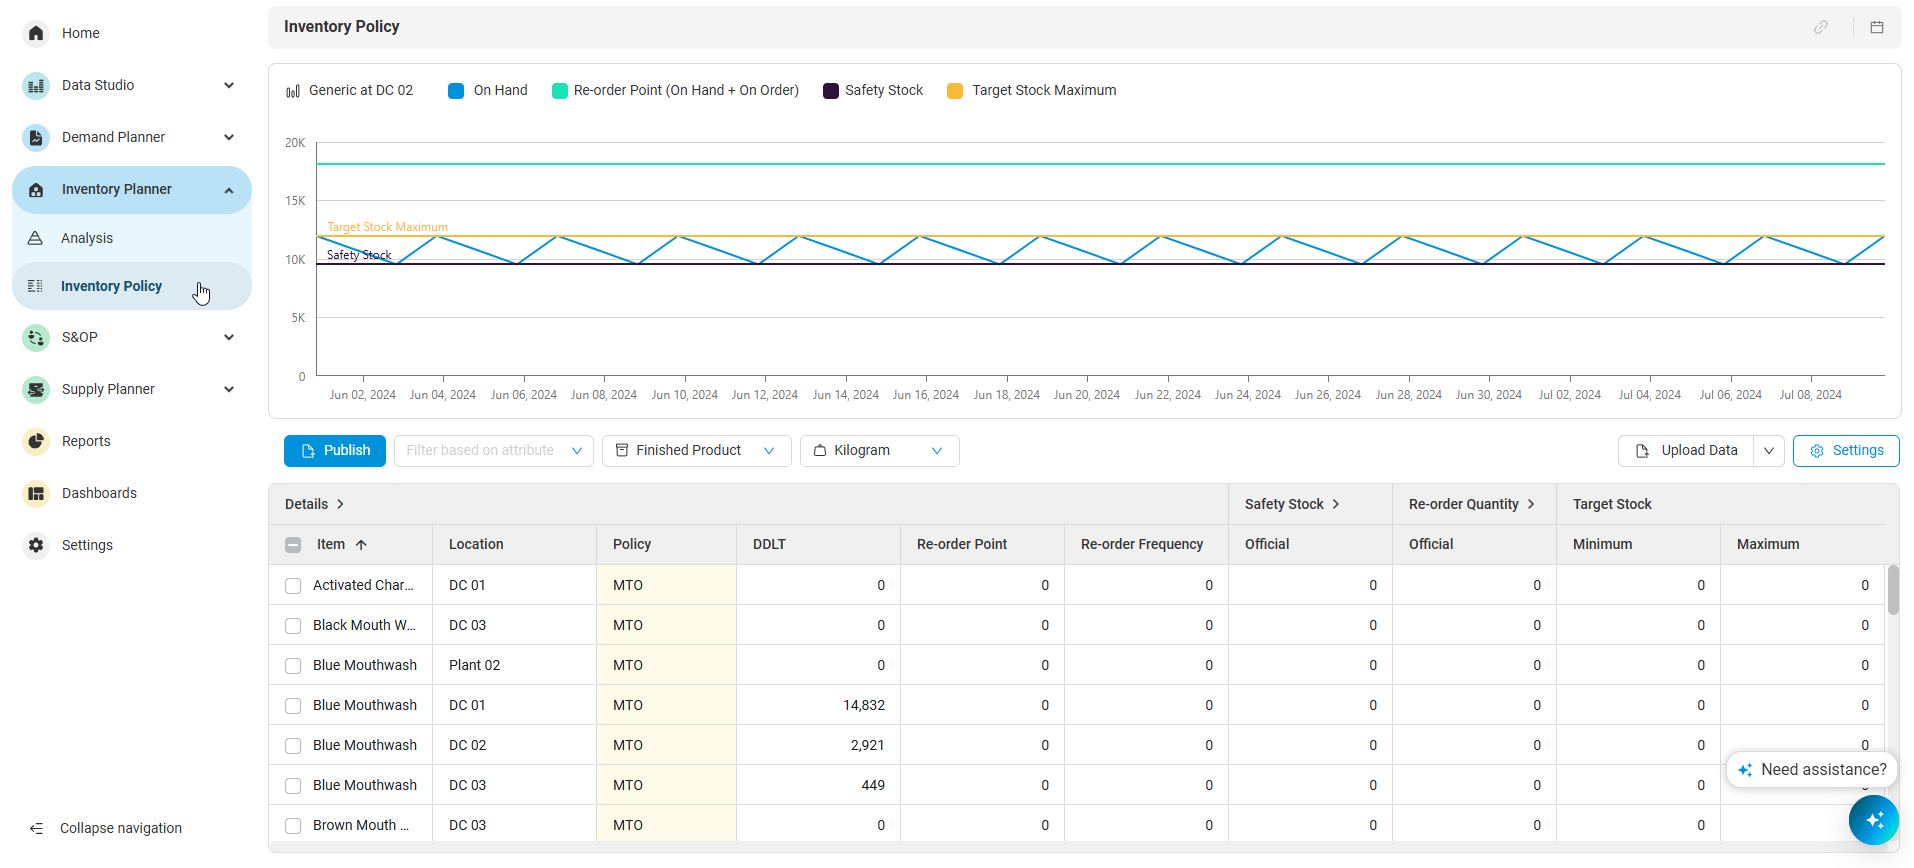Click the Dashboards grid icon

coord(36,493)
